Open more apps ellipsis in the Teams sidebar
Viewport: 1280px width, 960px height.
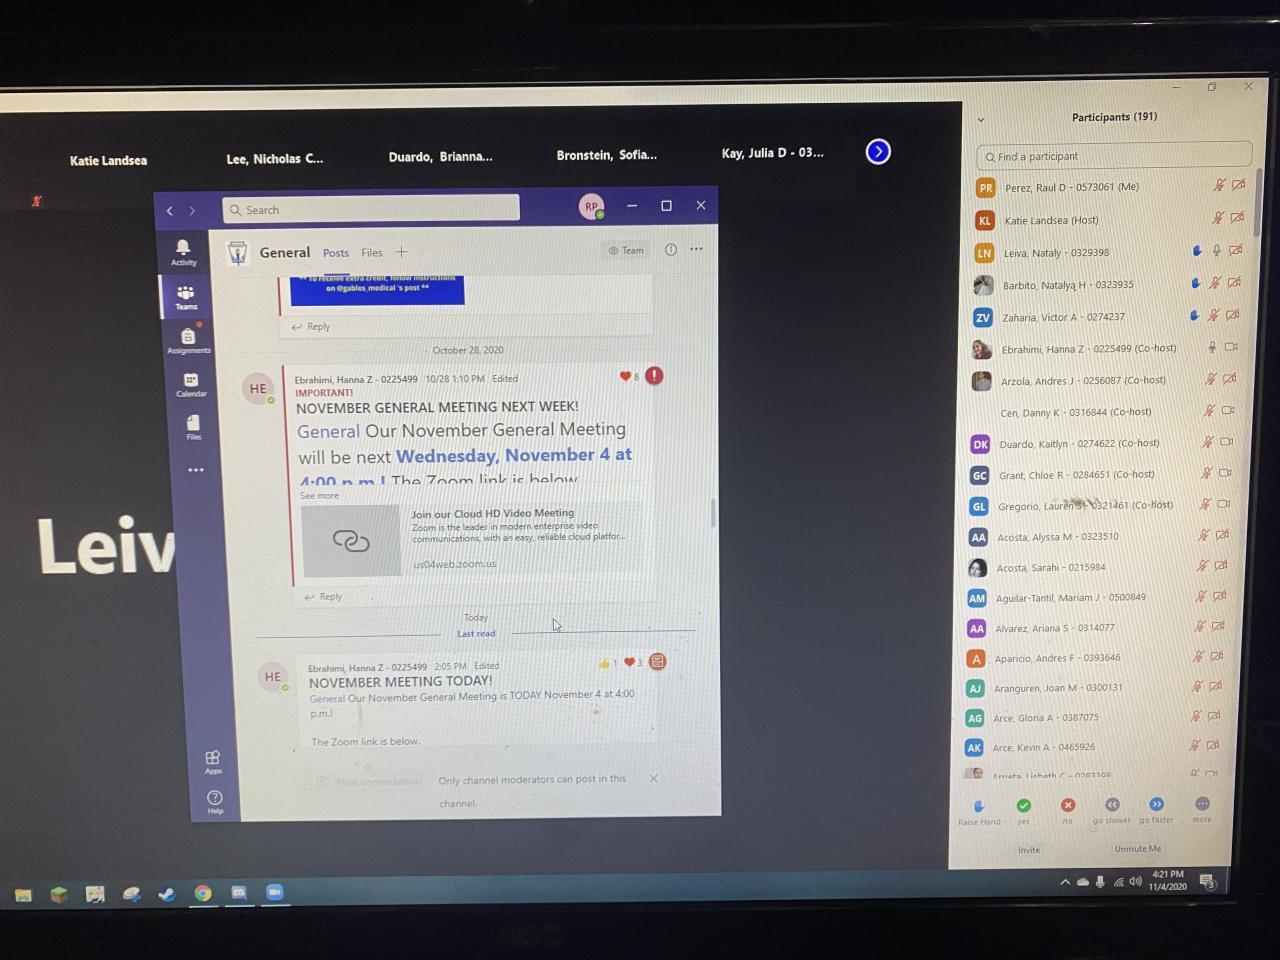tap(196, 470)
